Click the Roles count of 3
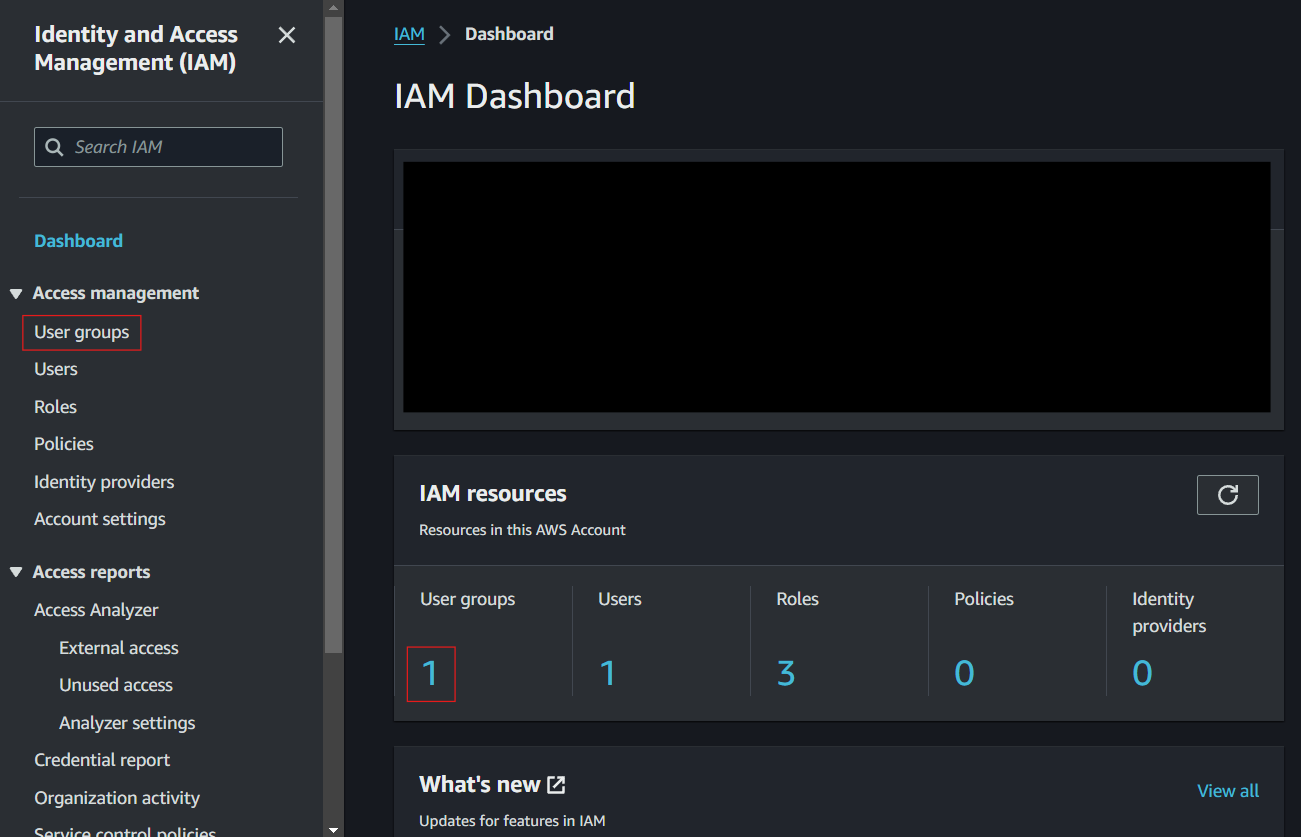 pyautogui.click(x=786, y=673)
